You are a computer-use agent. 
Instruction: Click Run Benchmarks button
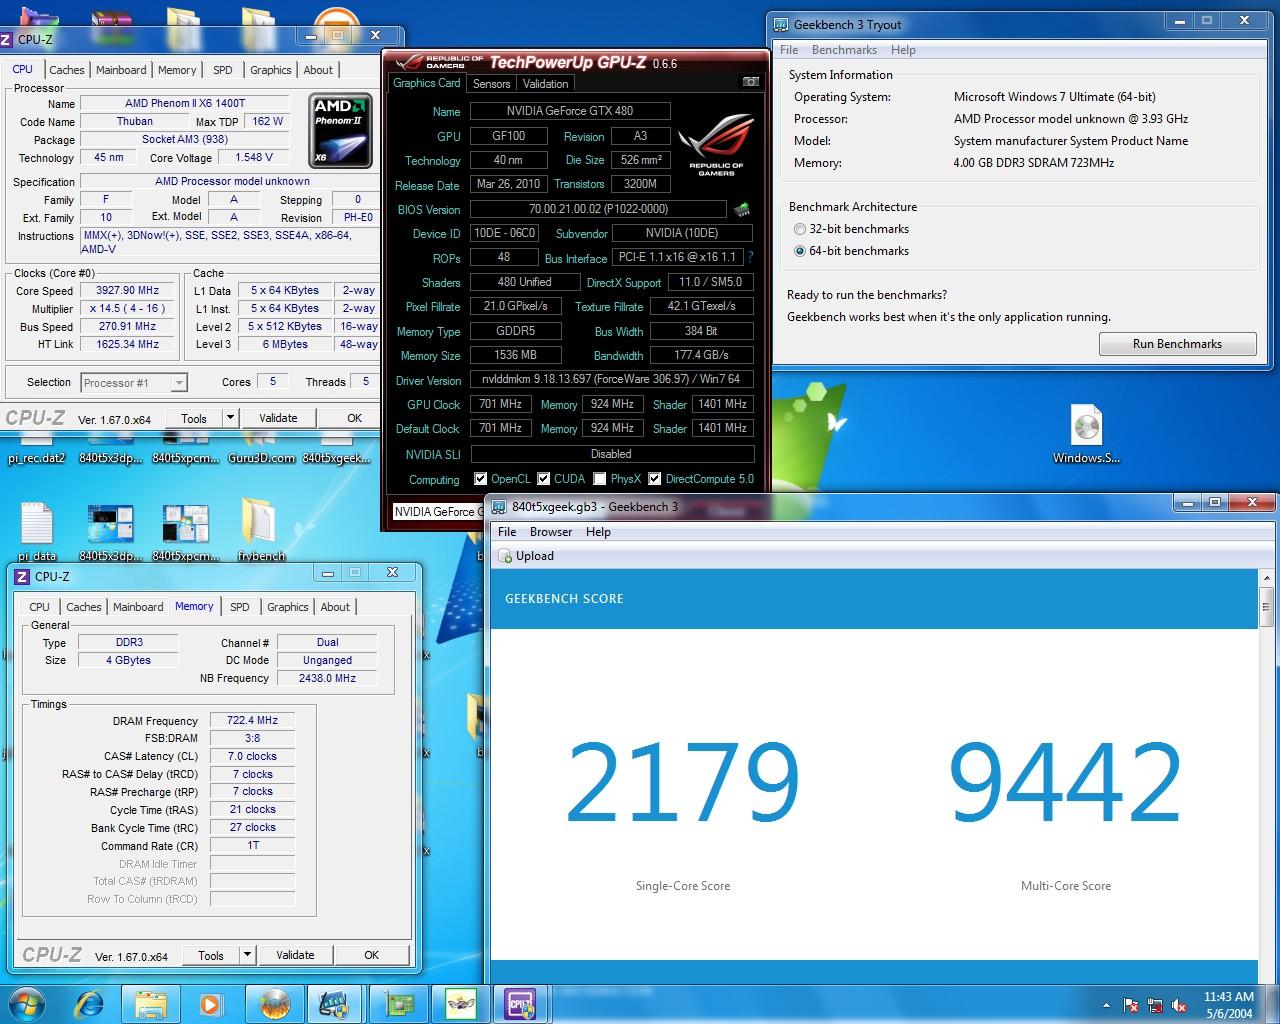pyautogui.click(x=1177, y=344)
